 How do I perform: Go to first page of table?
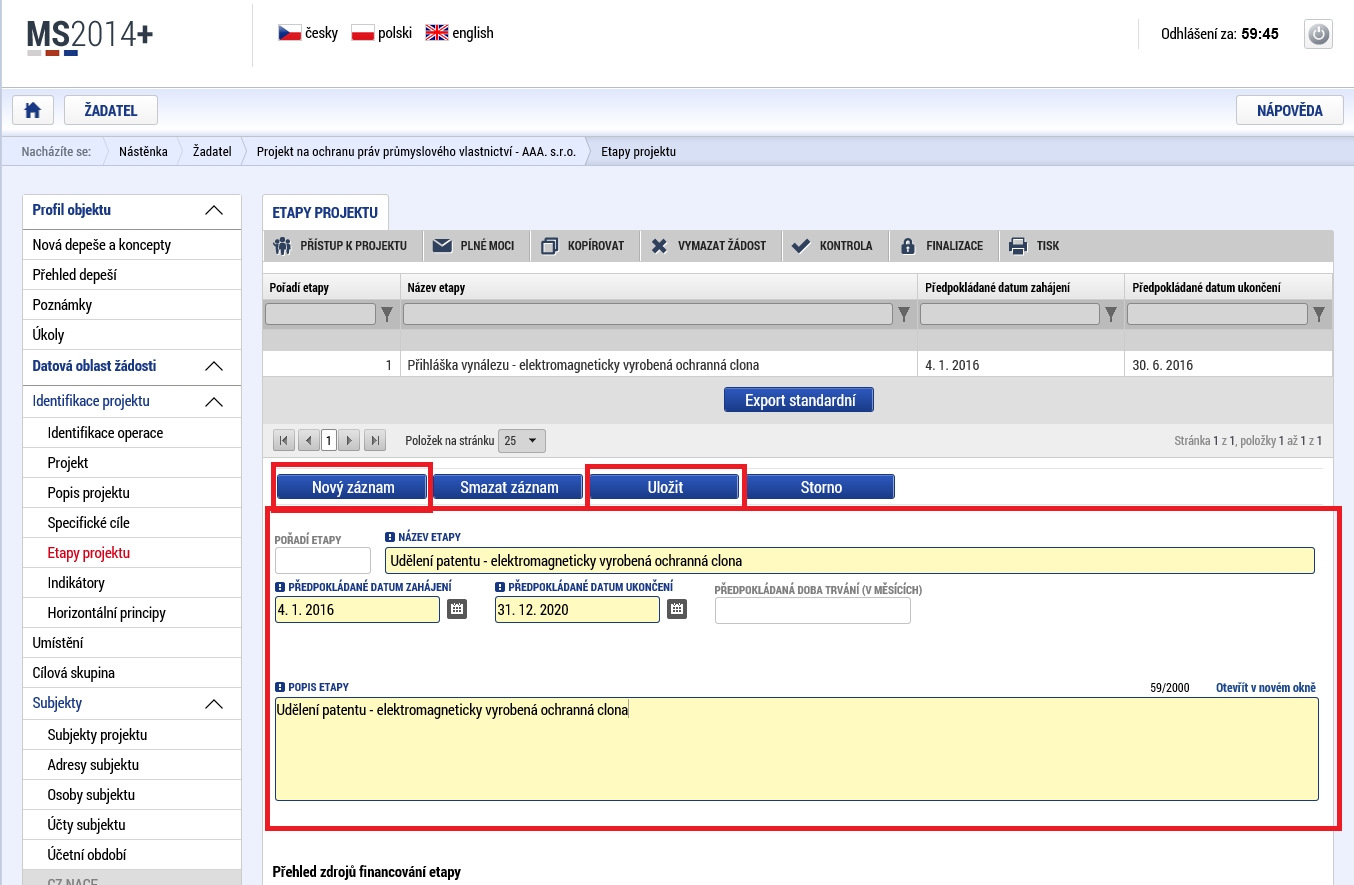pos(284,440)
